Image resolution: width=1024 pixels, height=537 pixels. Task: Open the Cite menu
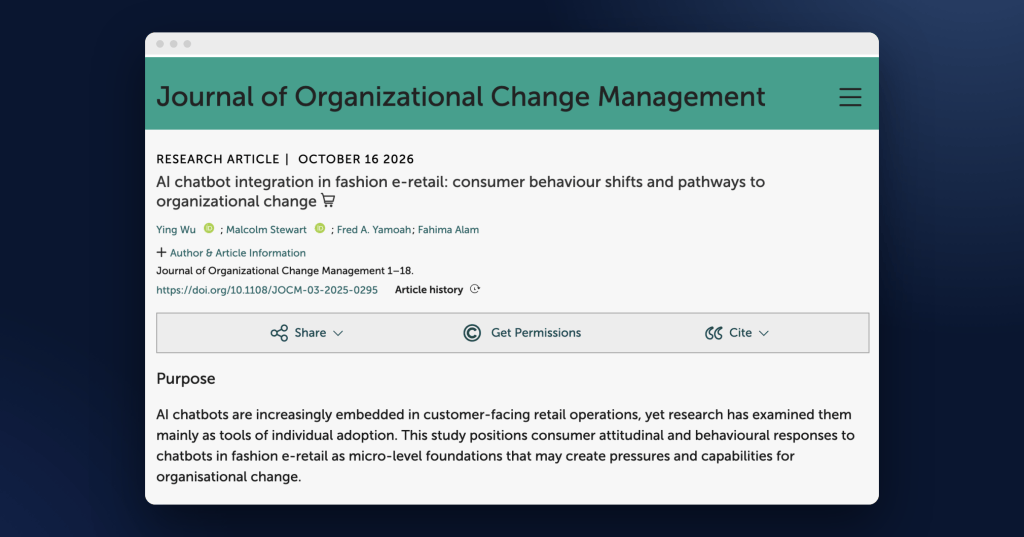coord(737,333)
